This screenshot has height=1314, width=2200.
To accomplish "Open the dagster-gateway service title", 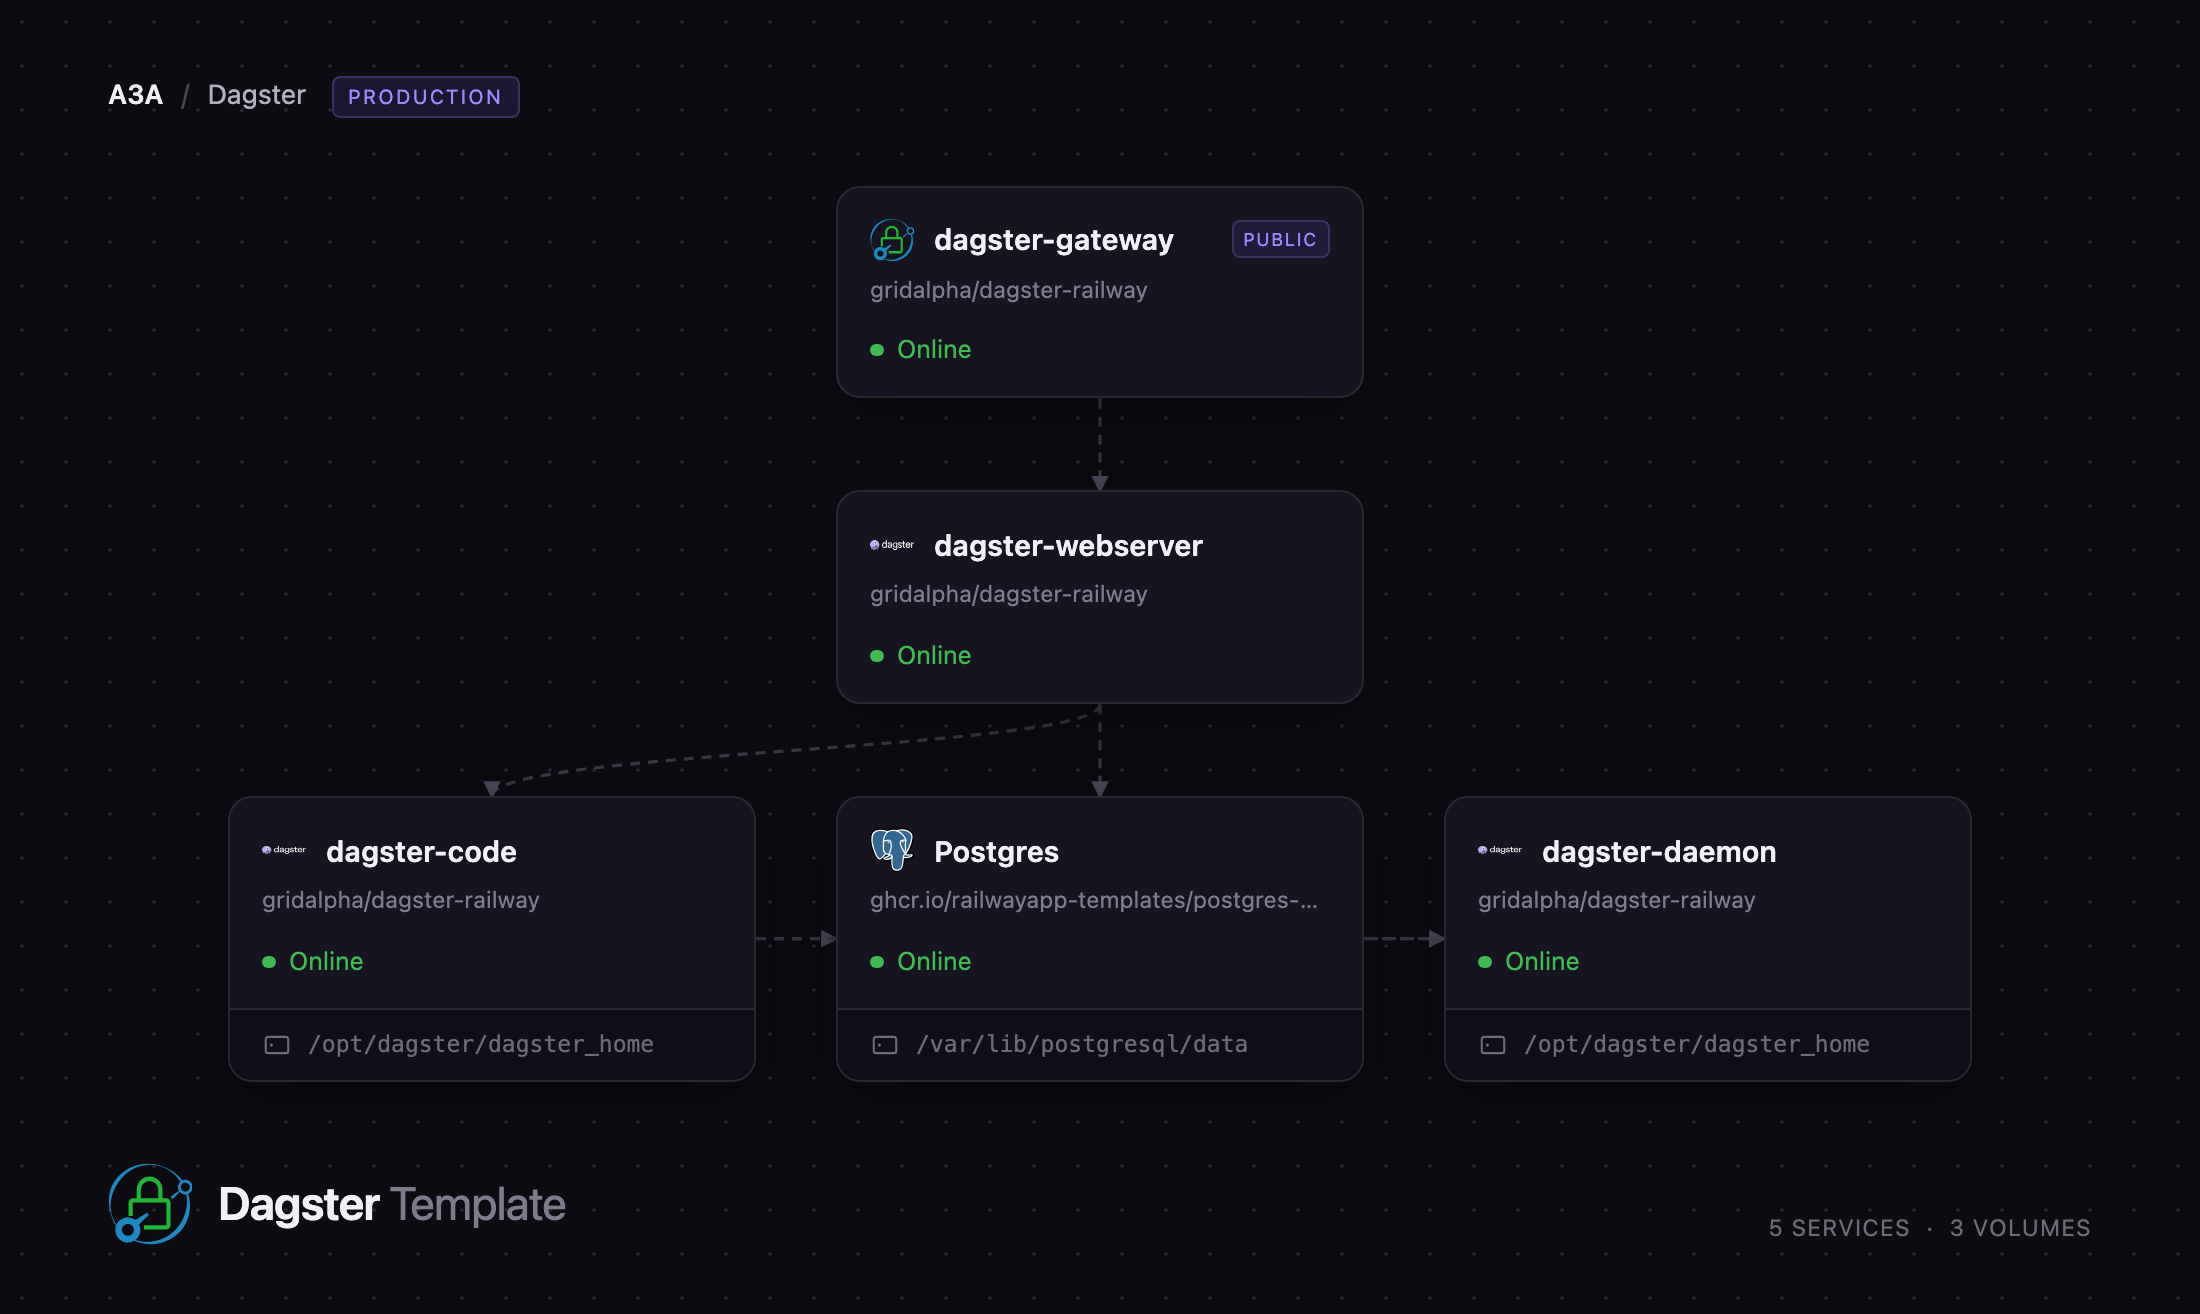I will coord(1054,240).
